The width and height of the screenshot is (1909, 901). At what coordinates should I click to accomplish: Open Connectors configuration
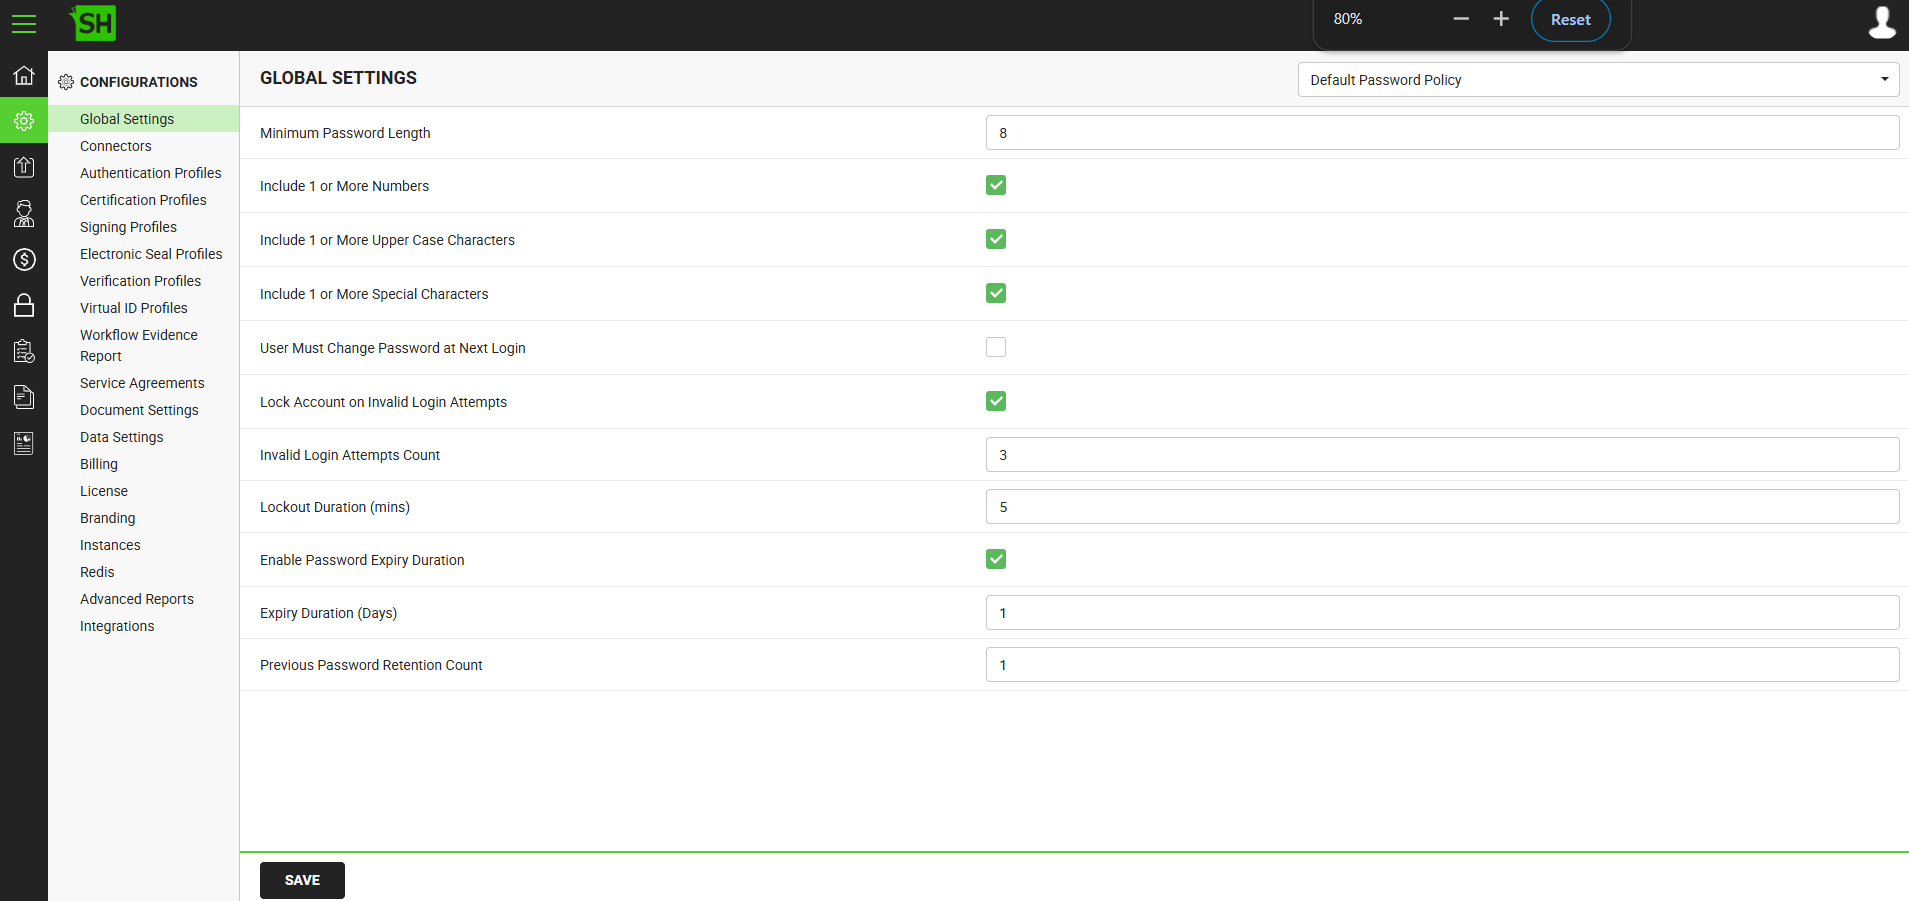[116, 146]
